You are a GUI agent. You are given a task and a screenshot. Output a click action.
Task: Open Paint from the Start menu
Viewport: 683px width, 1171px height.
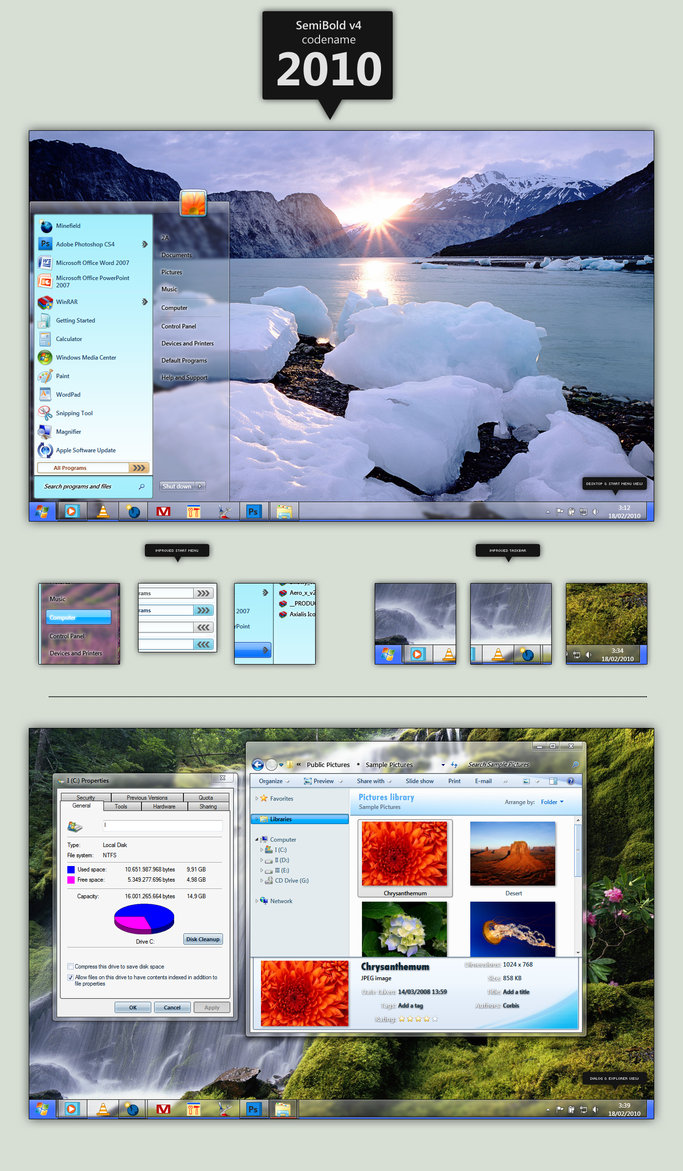coord(62,376)
